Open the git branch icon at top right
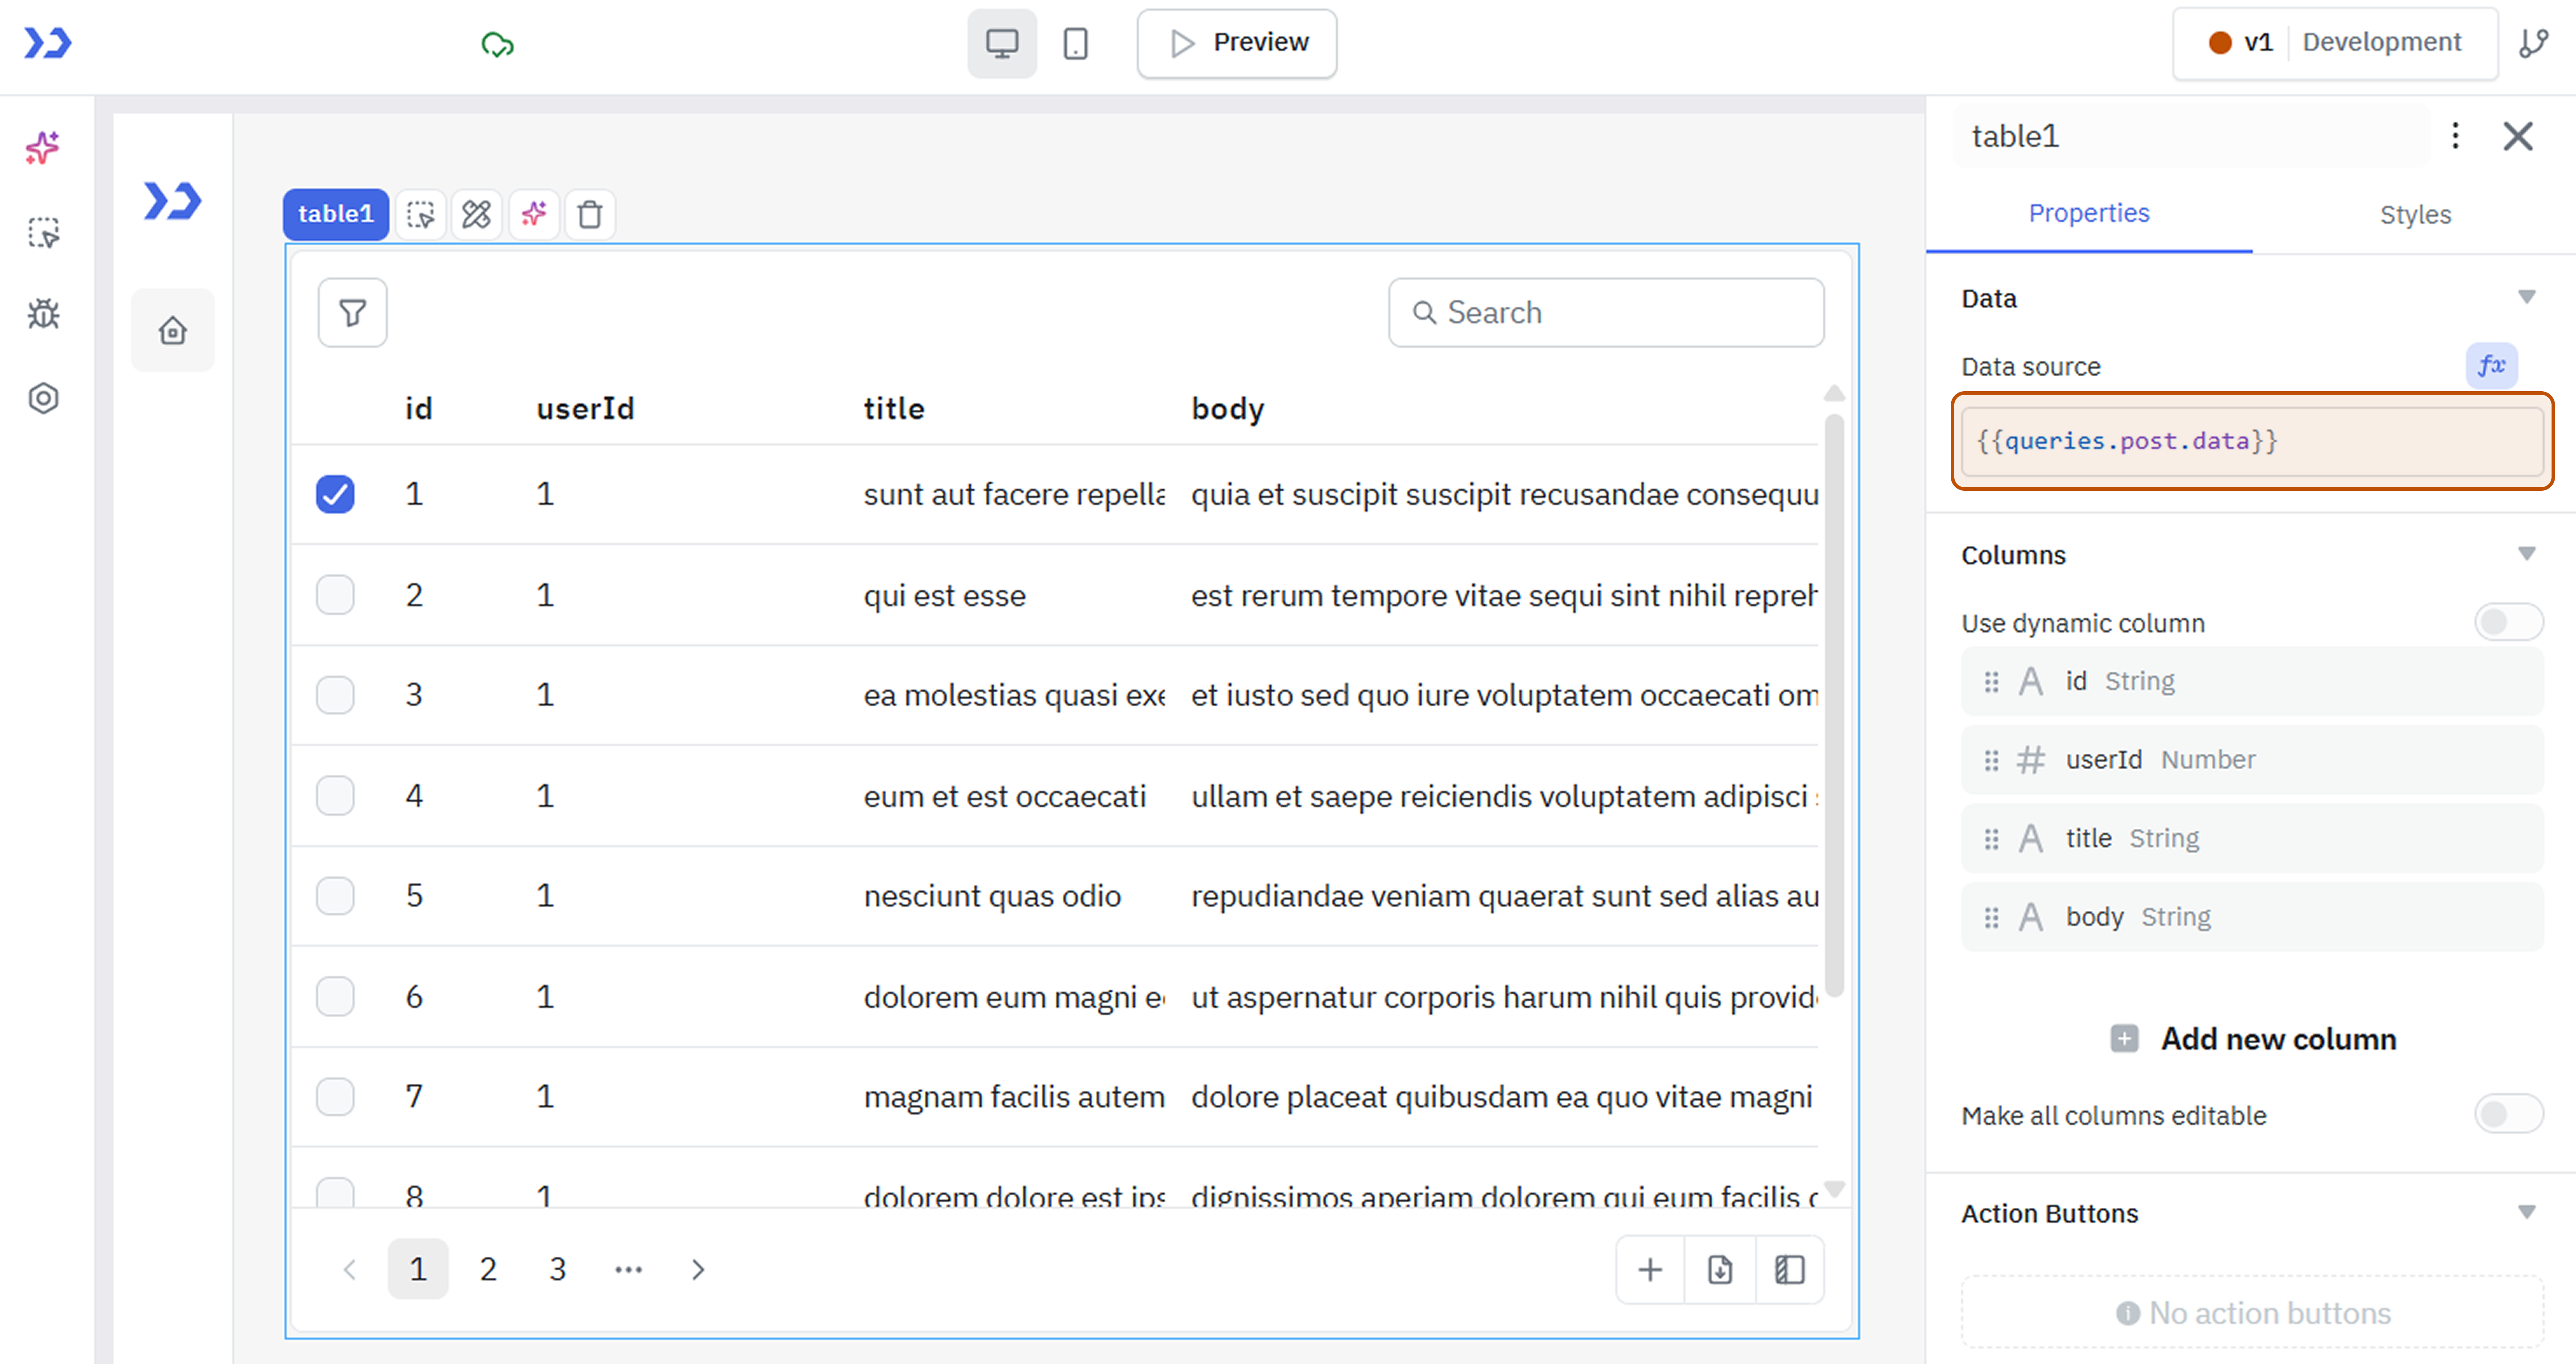 2534,43
